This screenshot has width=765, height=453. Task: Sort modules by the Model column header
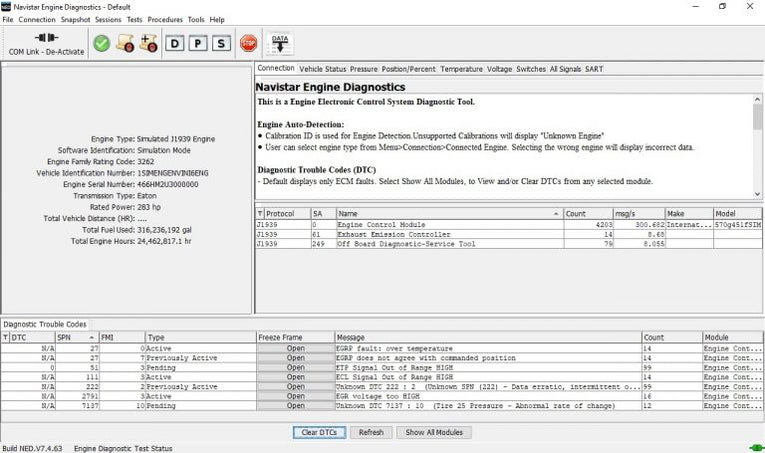738,214
